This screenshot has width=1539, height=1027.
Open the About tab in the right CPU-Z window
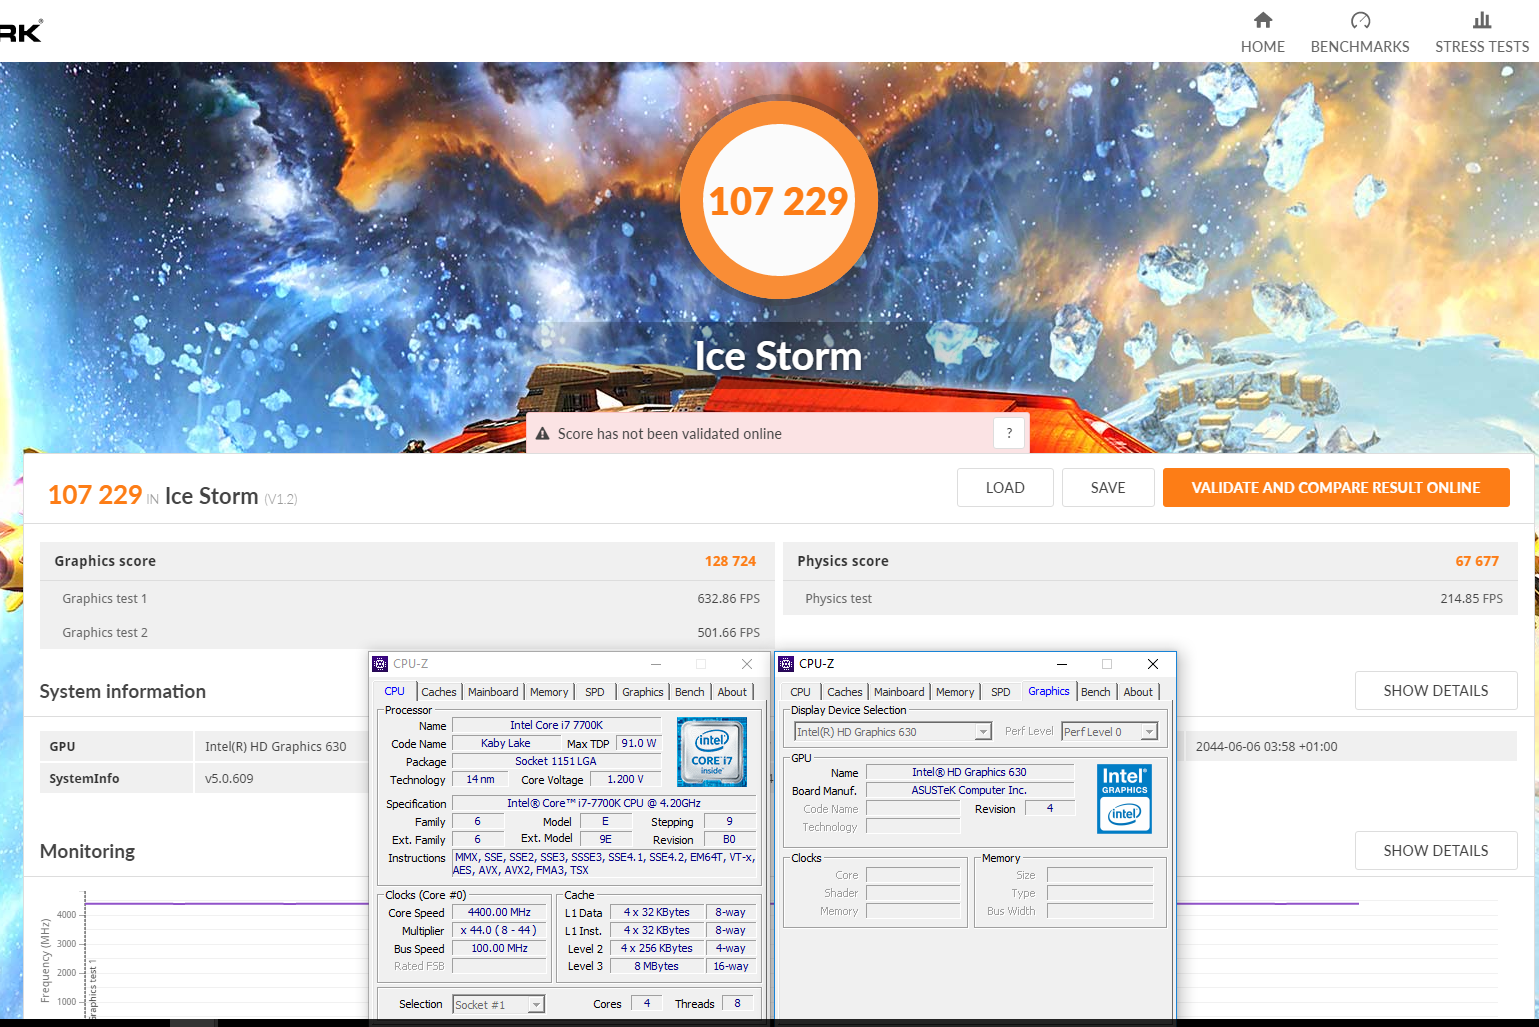click(1138, 692)
